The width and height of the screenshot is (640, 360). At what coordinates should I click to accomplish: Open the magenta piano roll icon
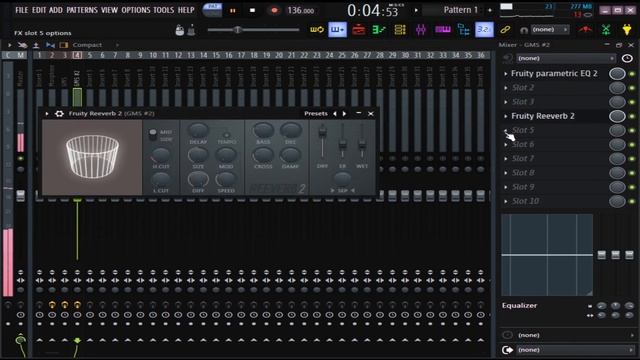coord(442,29)
